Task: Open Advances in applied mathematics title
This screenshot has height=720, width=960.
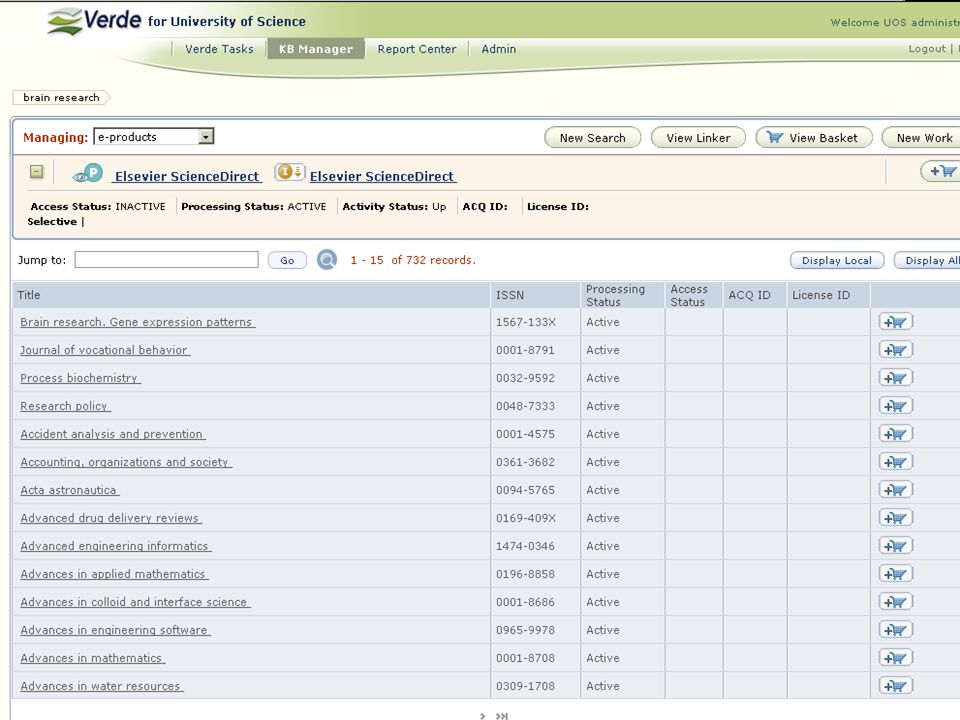Action: coord(114,574)
